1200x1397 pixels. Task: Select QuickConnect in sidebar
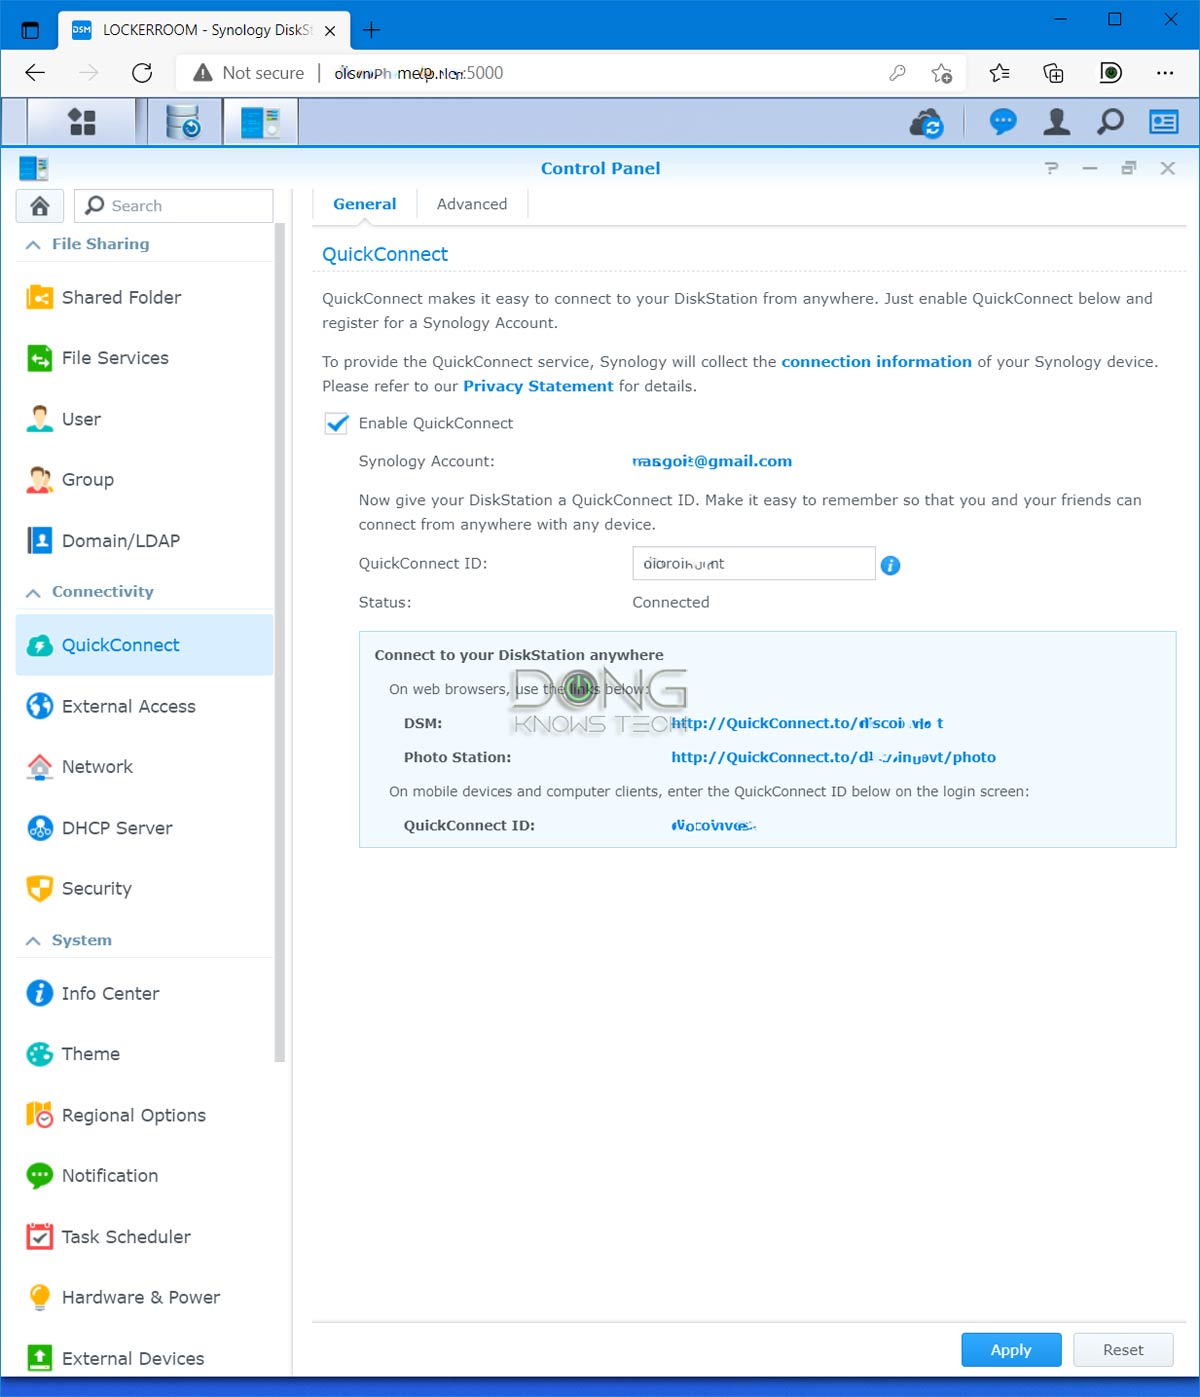[x=144, y=645]
